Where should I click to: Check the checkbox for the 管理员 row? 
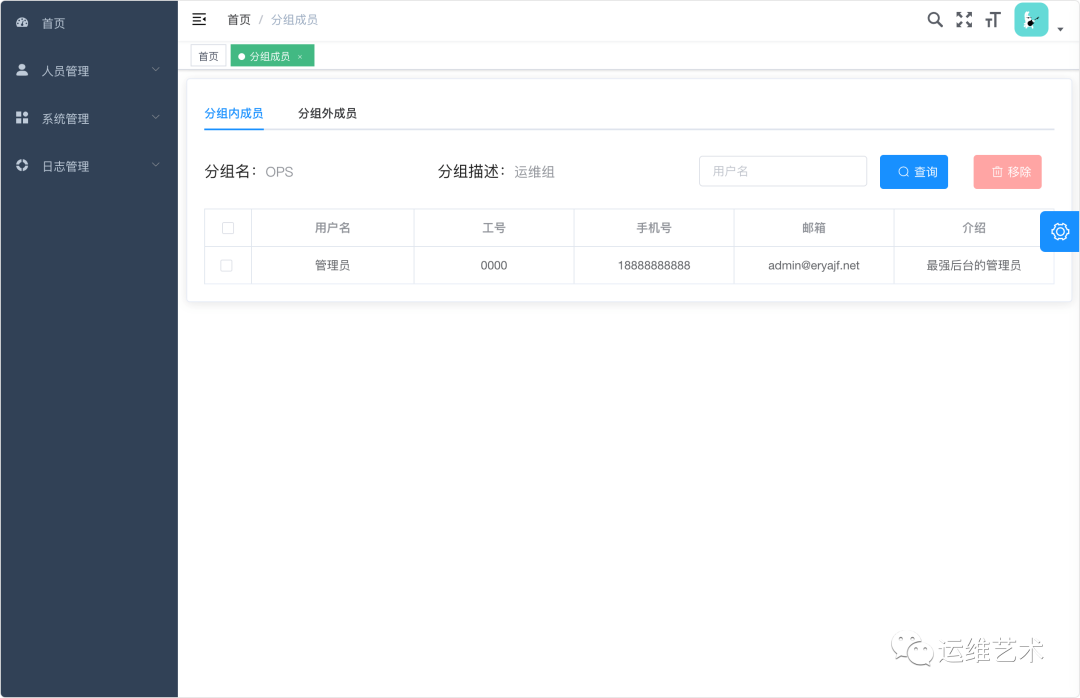[227, 265]
